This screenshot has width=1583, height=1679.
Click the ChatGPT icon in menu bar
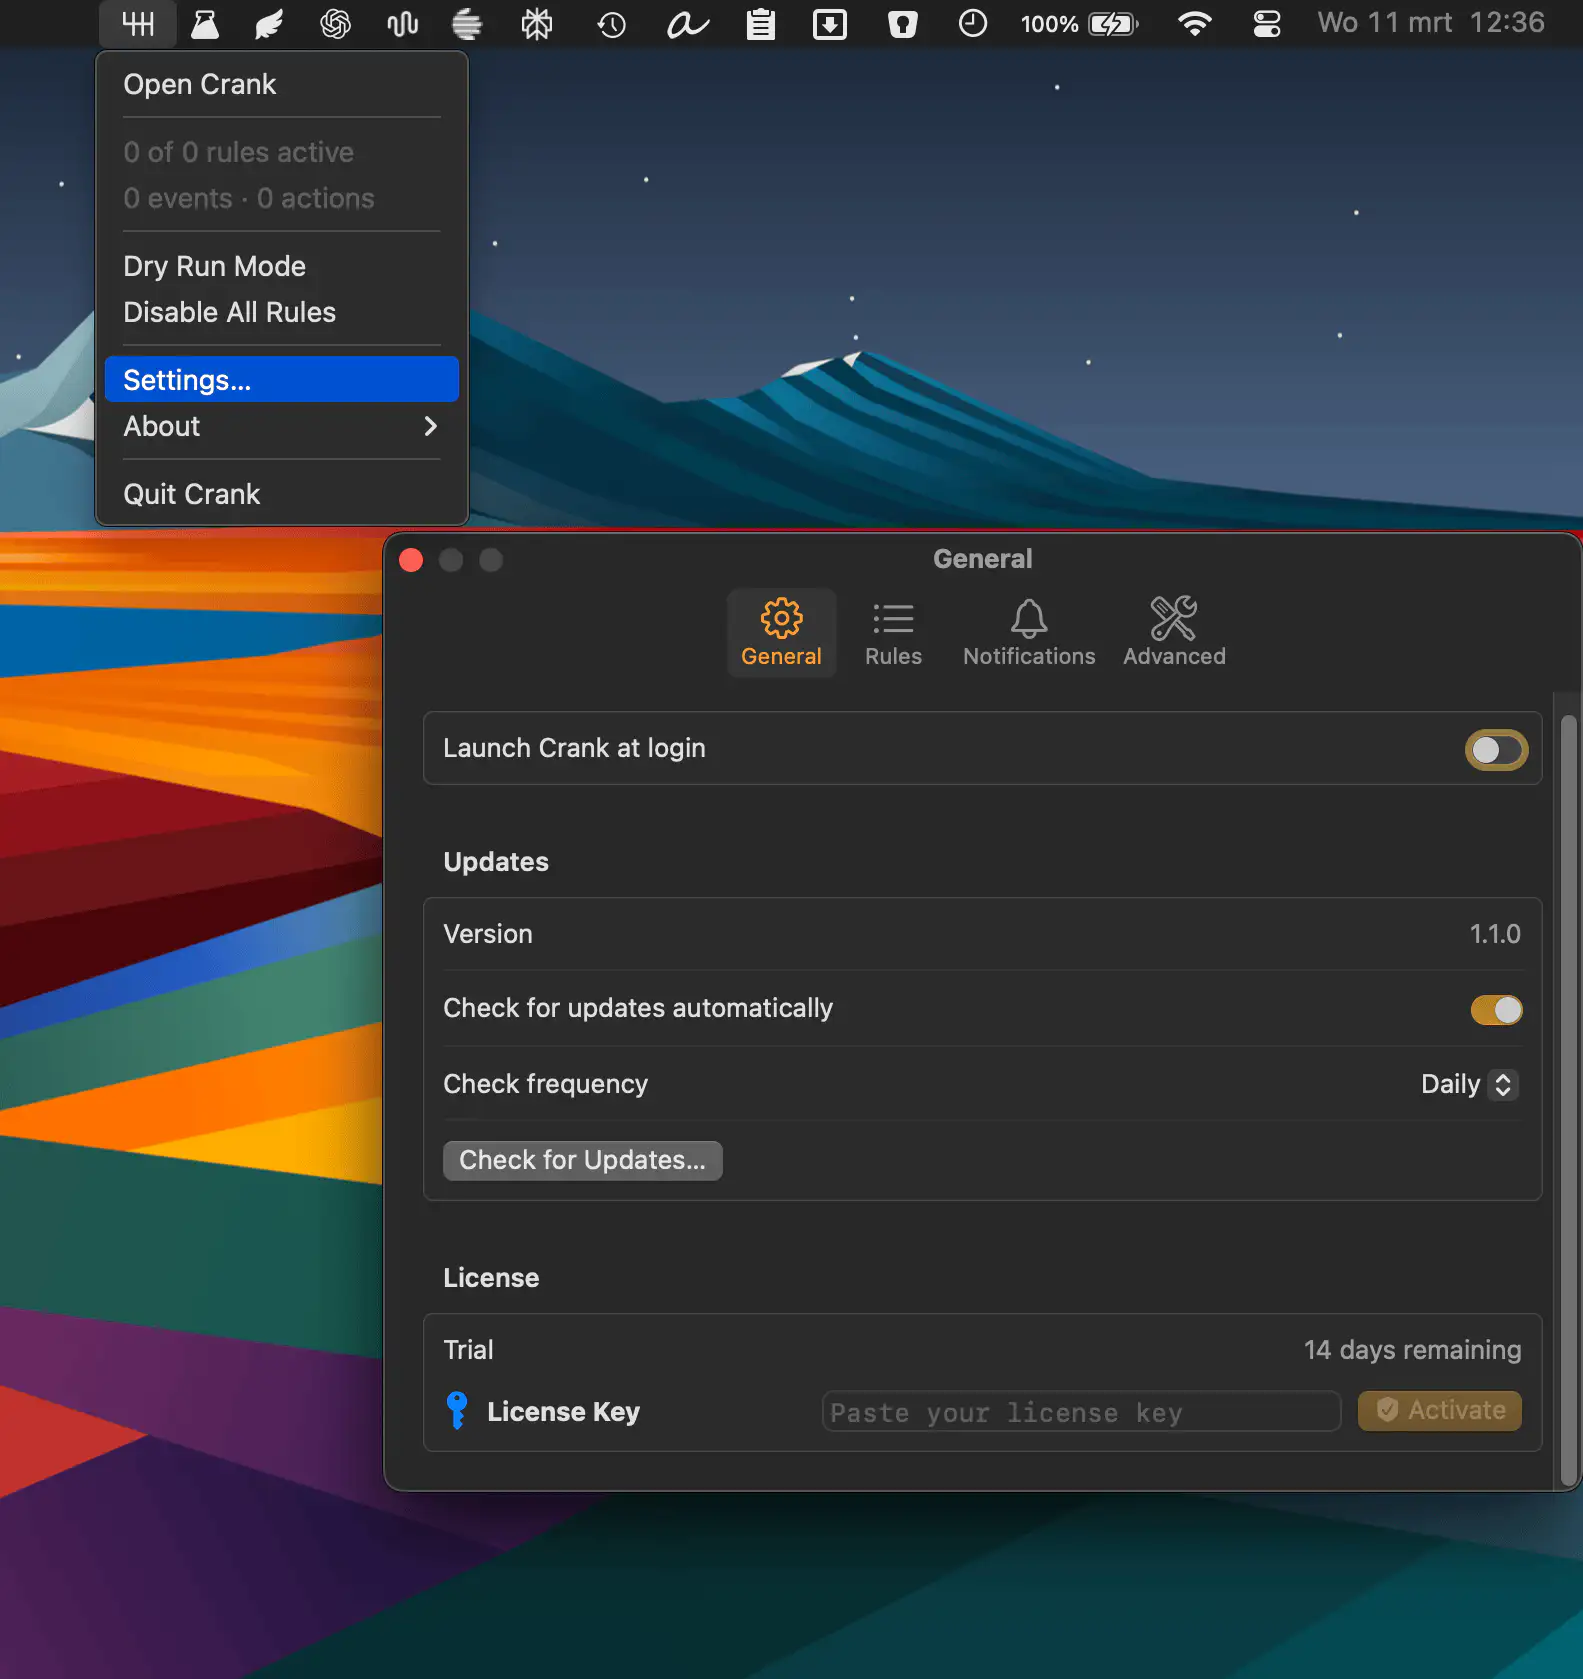[335, 24]
